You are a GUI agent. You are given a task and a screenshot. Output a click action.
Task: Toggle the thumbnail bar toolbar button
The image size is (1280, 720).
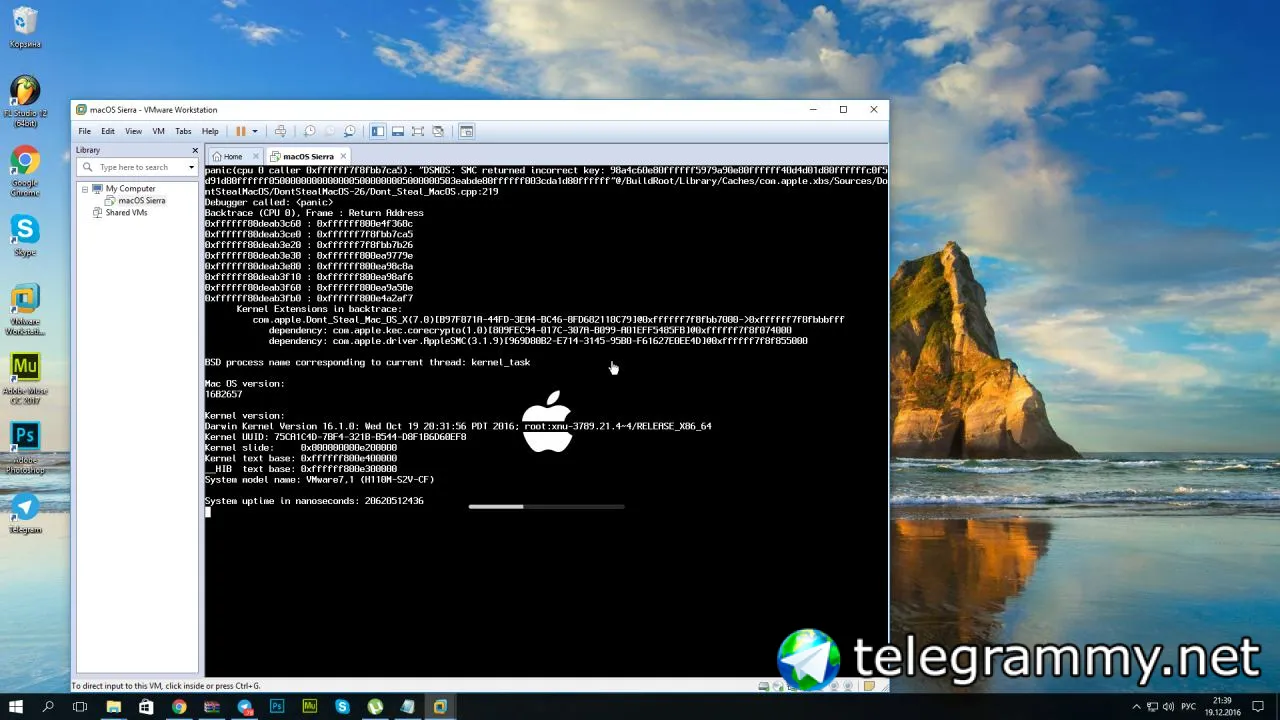[x=398, y=131]
